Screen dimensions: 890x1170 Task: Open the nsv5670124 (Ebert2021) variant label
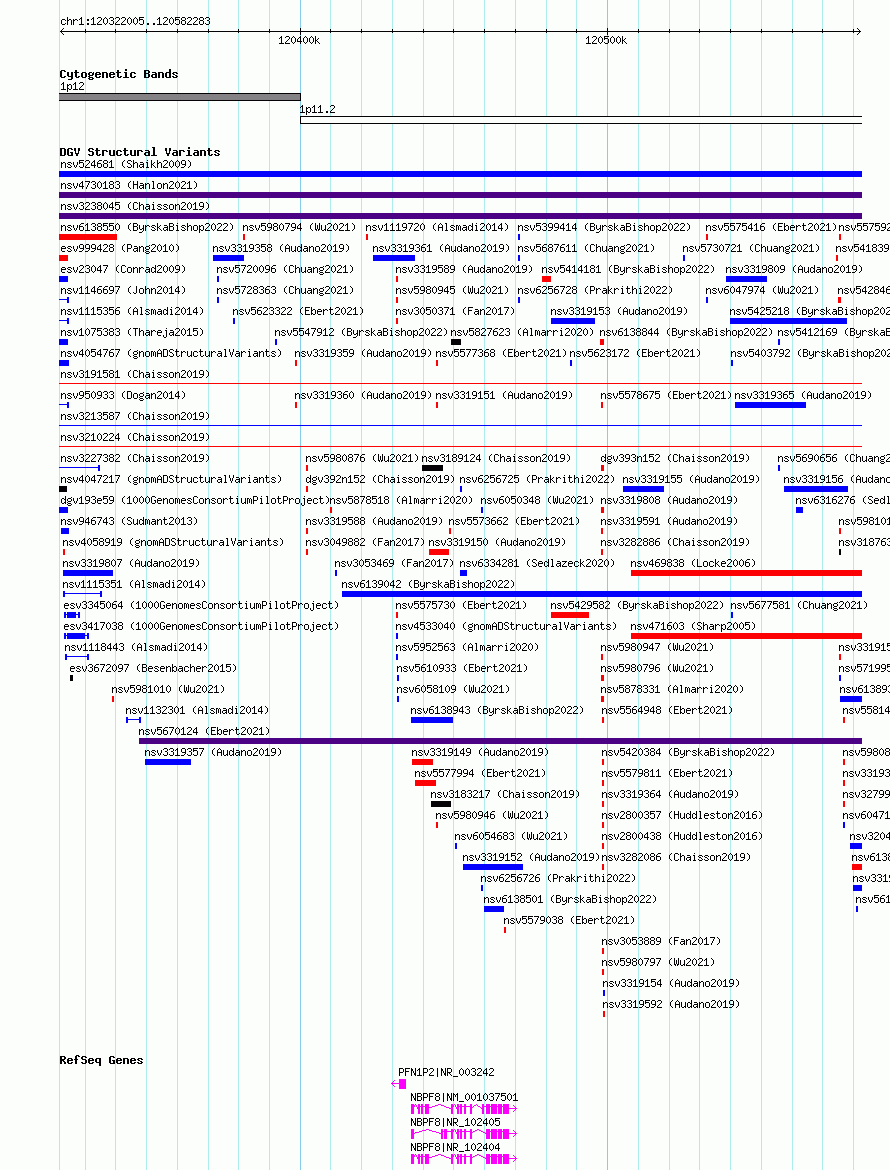pos(204,731)
